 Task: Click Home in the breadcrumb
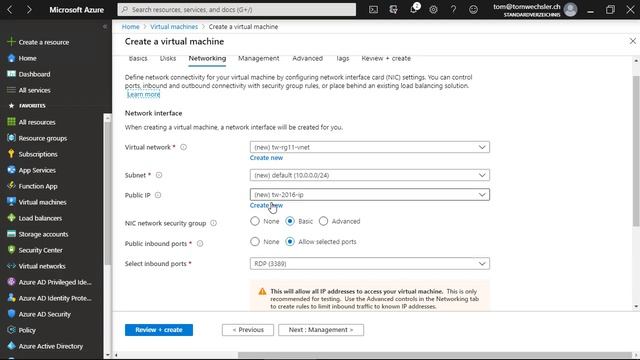pos(131,27)
